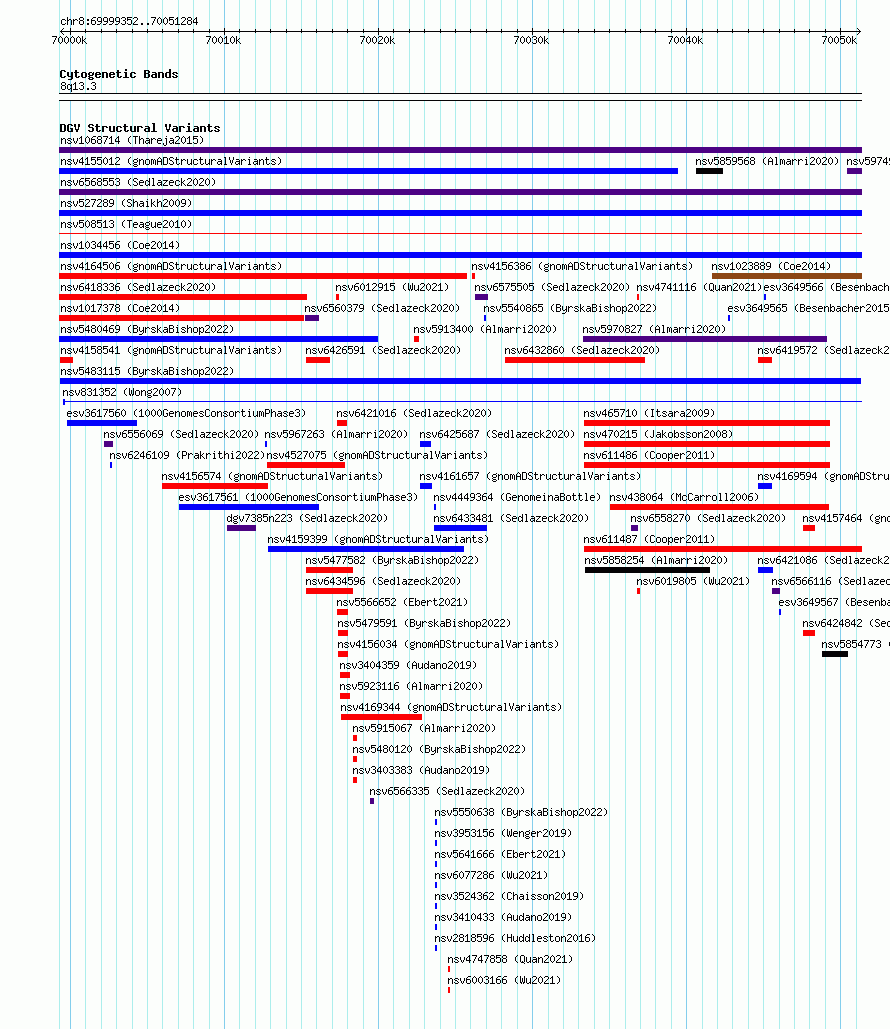This screenshot has width=890, height=1029.
Task: Click nsv6246109 (Prakrithi2022) label
Action: pyautogui.click(x=187, y=455)
